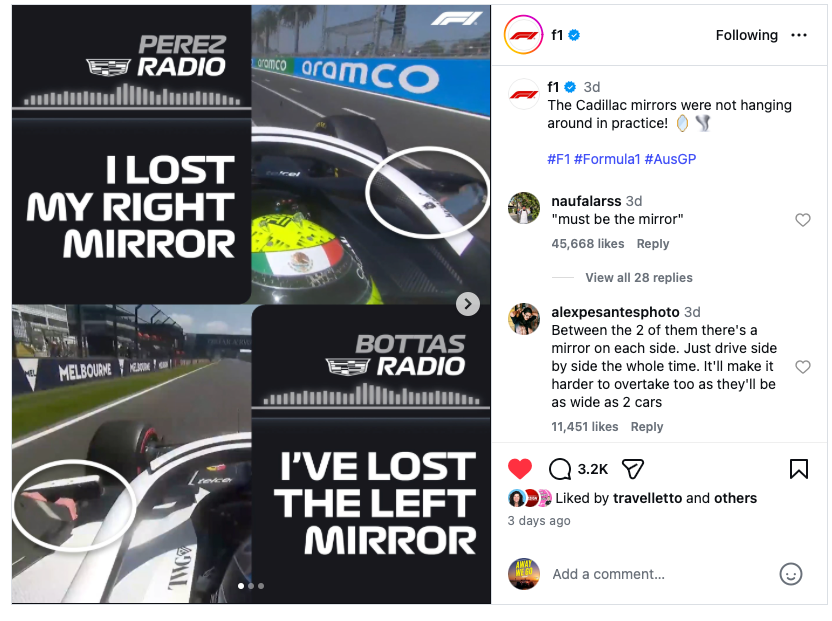
Task: View 45,668 likes on comment
Action: click(x=587, y=244)
